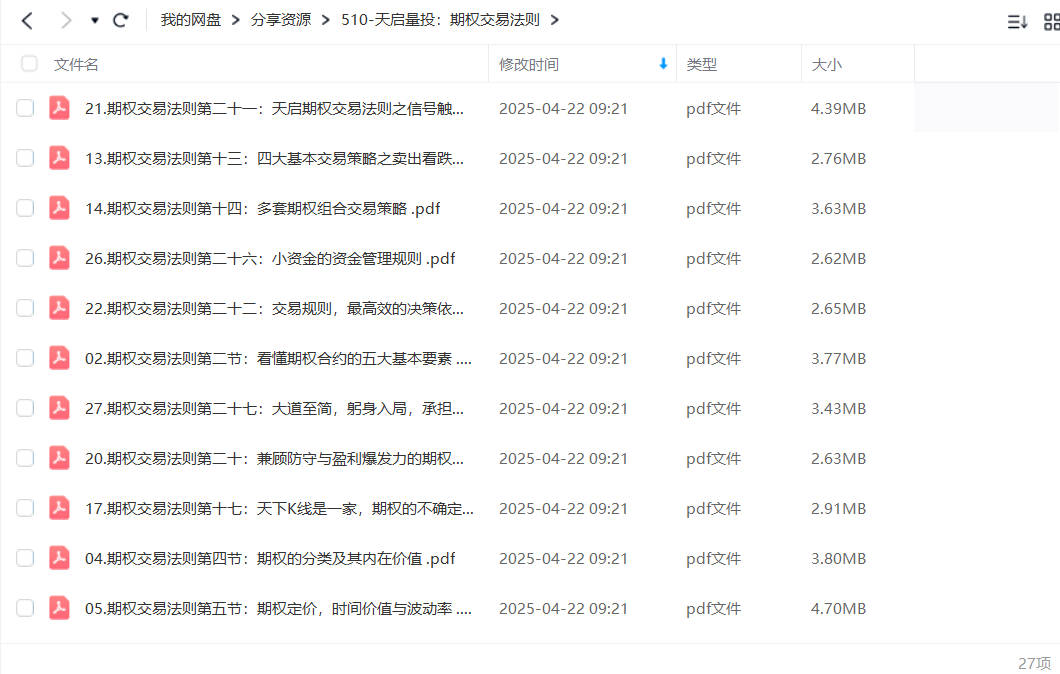The image size is (1060, 674).
Task: Click the blue sort direction arrow
Action: (663, 64)
